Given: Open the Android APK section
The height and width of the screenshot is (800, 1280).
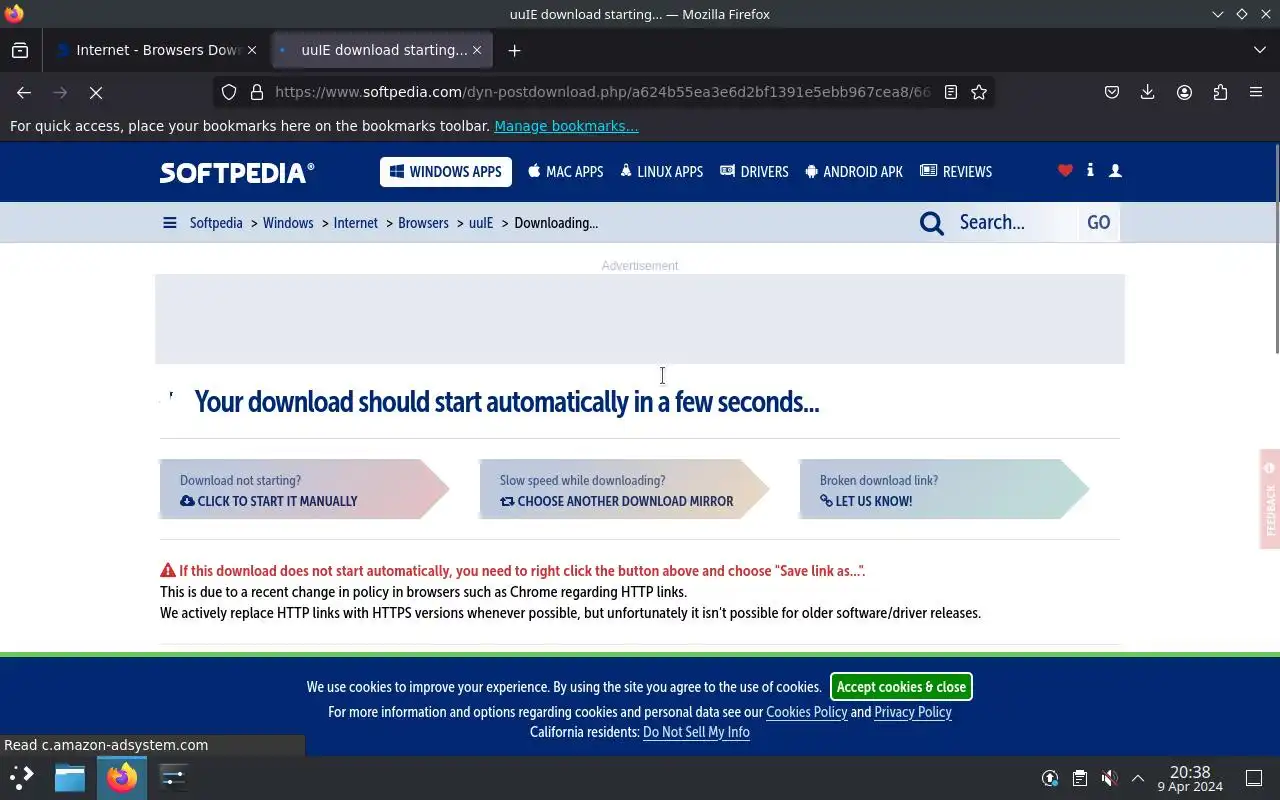Looking at the screenshot, I should (x=854, y=172).
